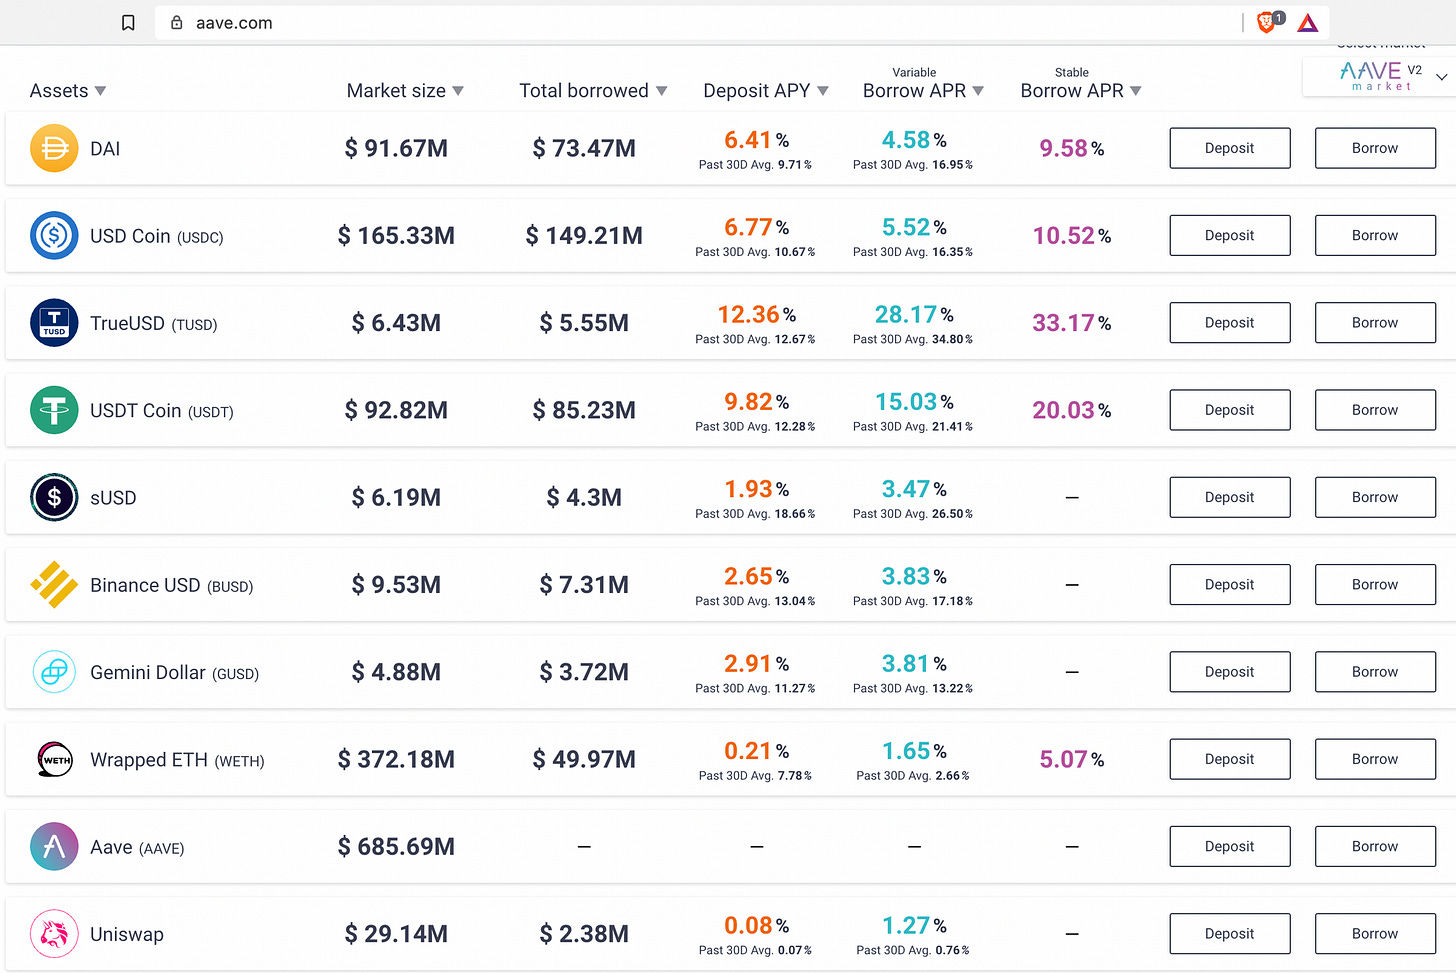Deposit Aave token
The width and height of the screenshot is (1456, 973).
click(x=1230, y=847)
